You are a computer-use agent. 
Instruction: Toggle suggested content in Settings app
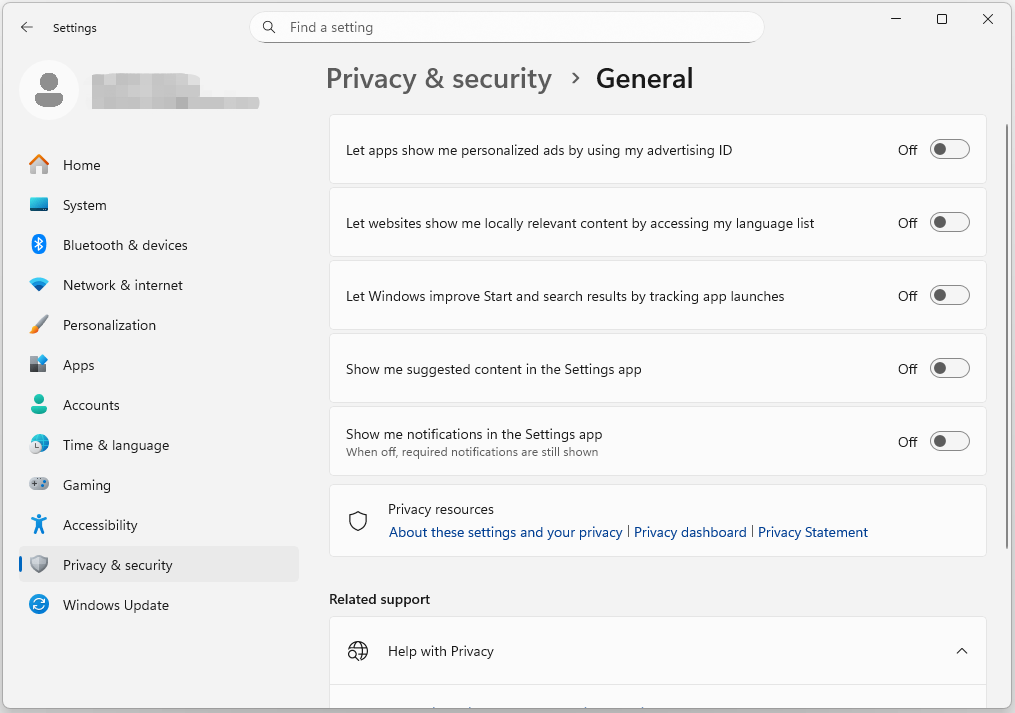point(949,368)
